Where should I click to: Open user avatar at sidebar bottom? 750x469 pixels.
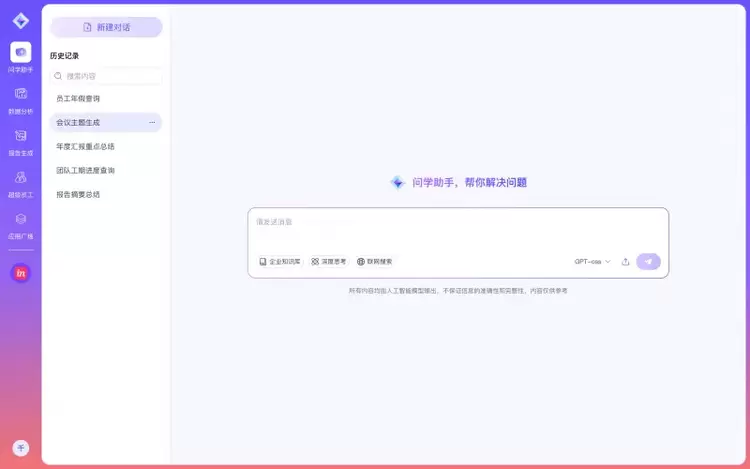(x=20, y=448)
